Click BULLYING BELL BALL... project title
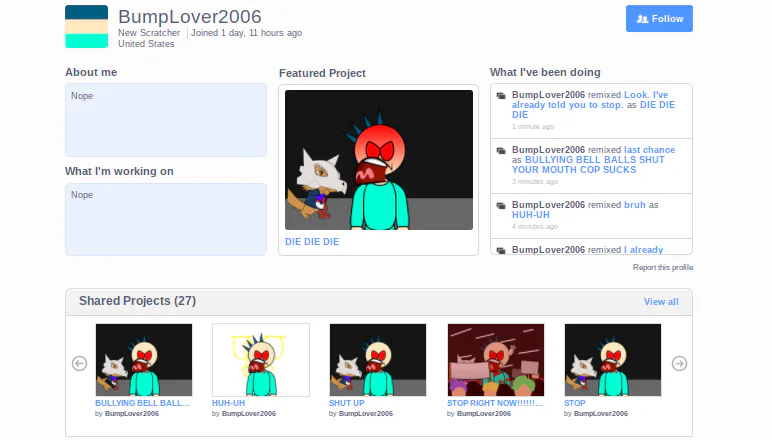772x440 pixels. click(x=142, y=403)
